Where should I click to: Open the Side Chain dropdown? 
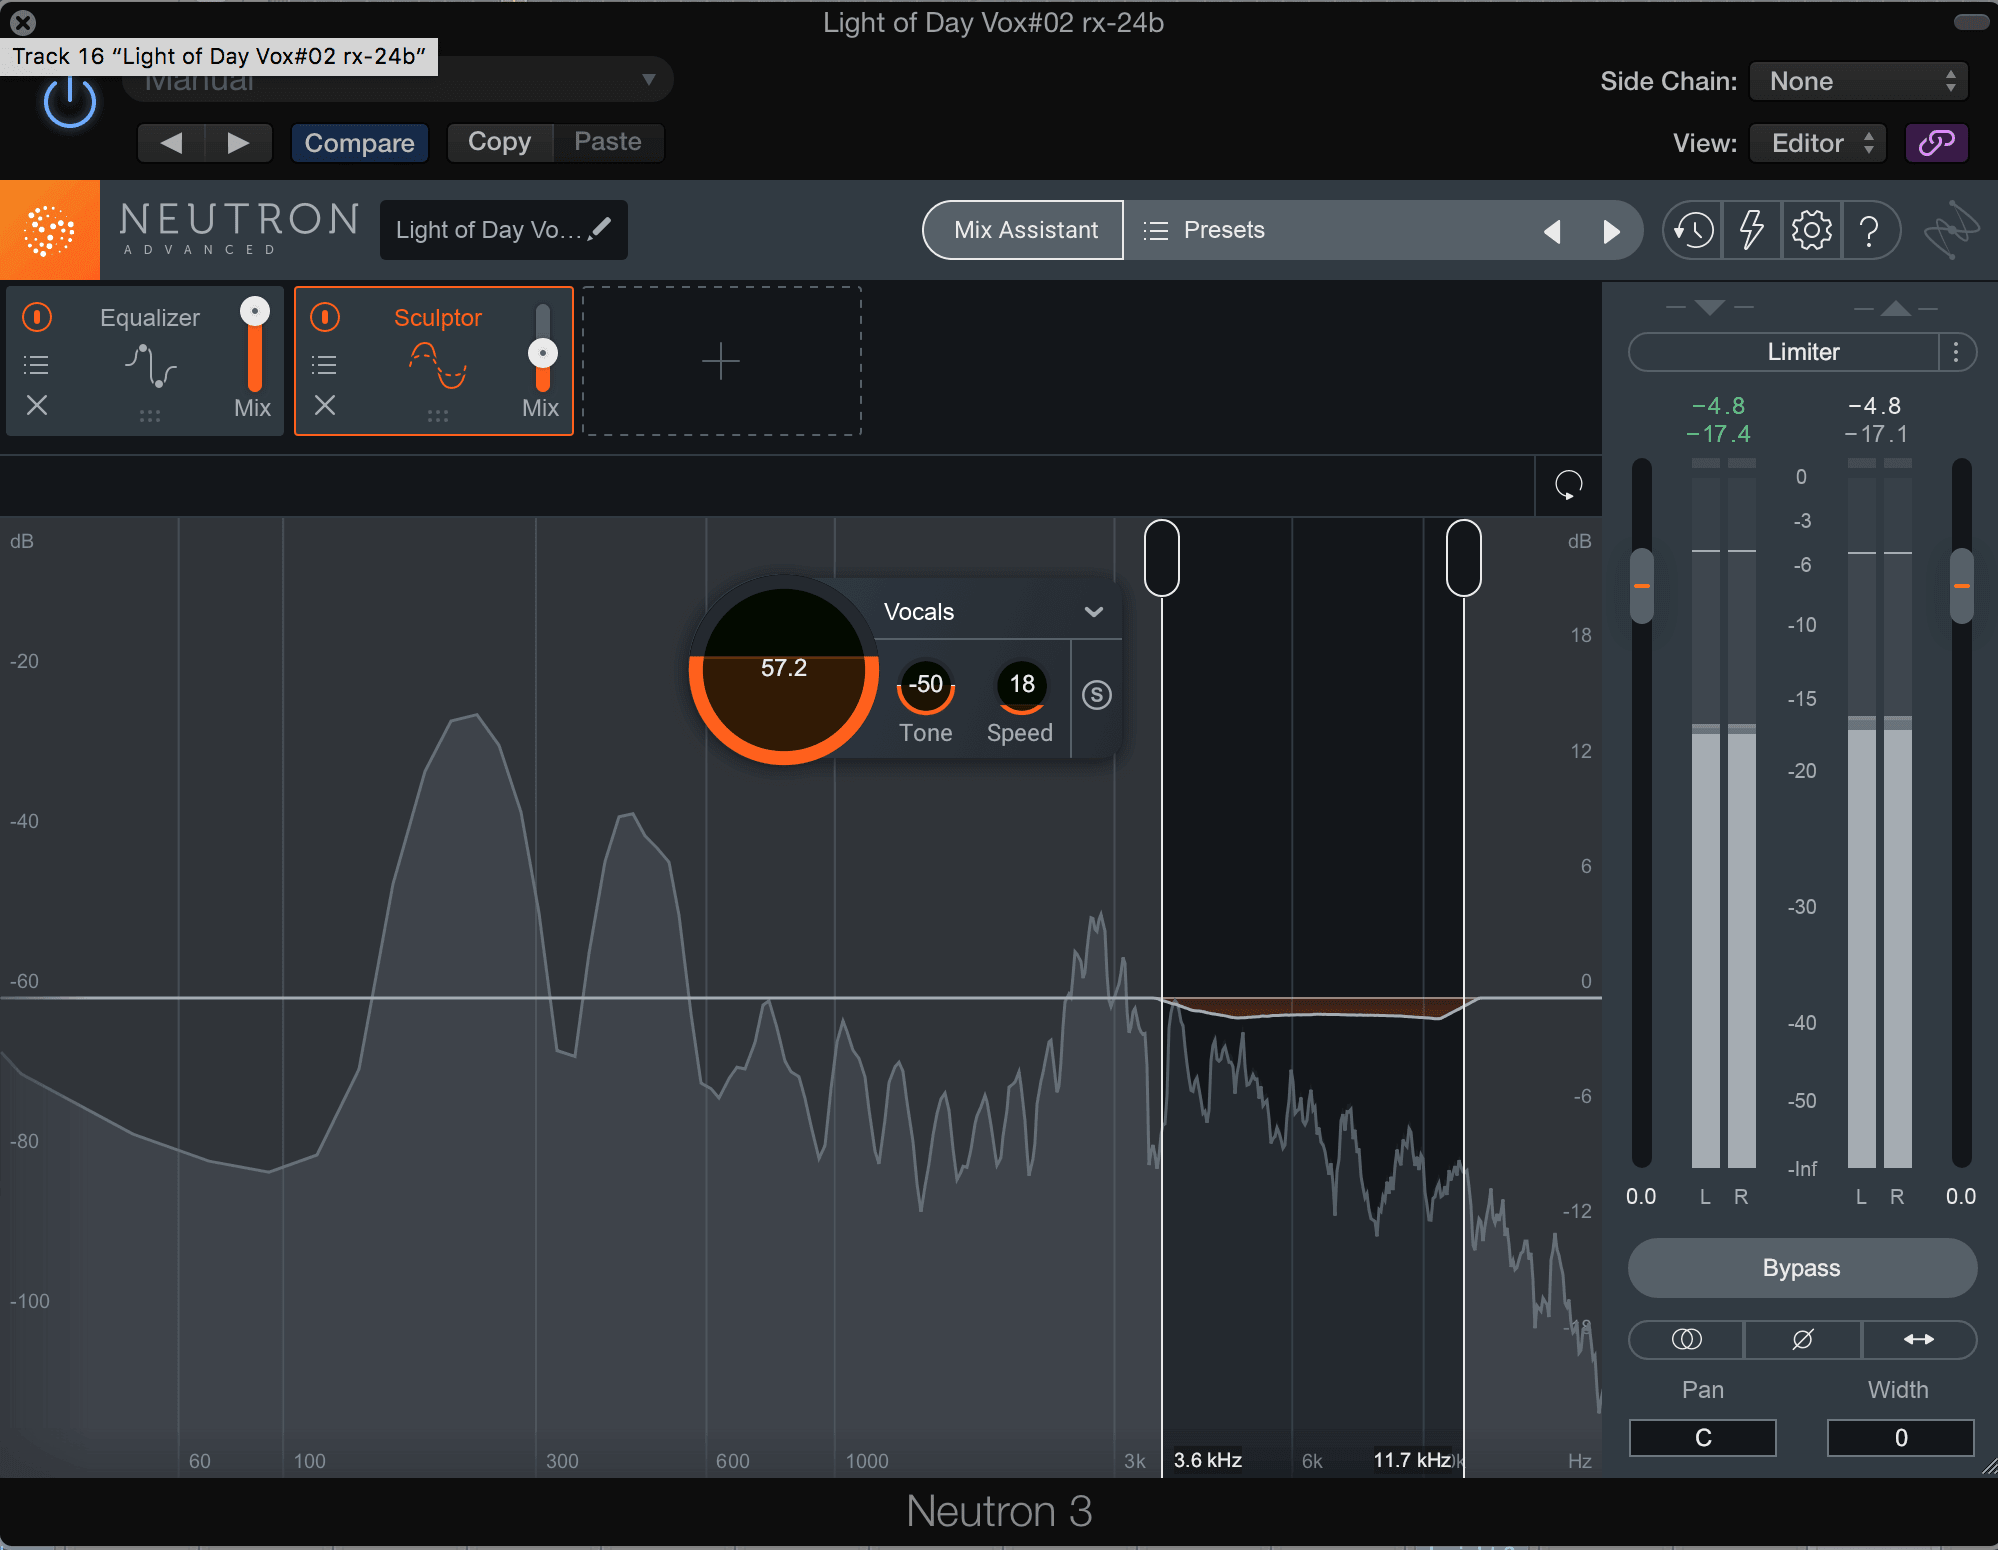(1859, 81)
